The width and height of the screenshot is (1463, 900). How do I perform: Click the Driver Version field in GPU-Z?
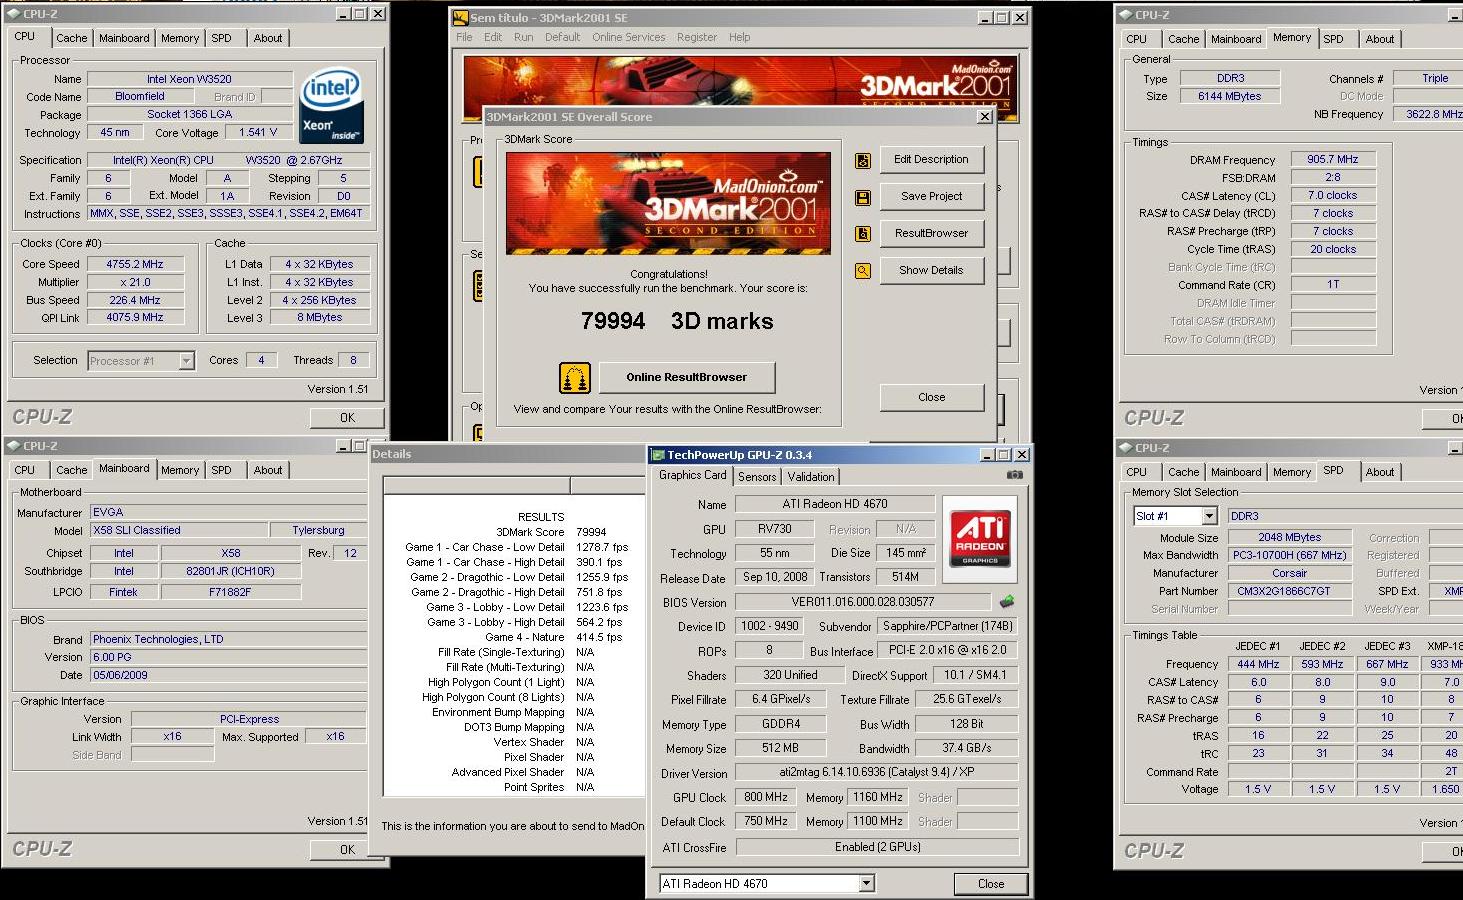[x=877, y=773]
